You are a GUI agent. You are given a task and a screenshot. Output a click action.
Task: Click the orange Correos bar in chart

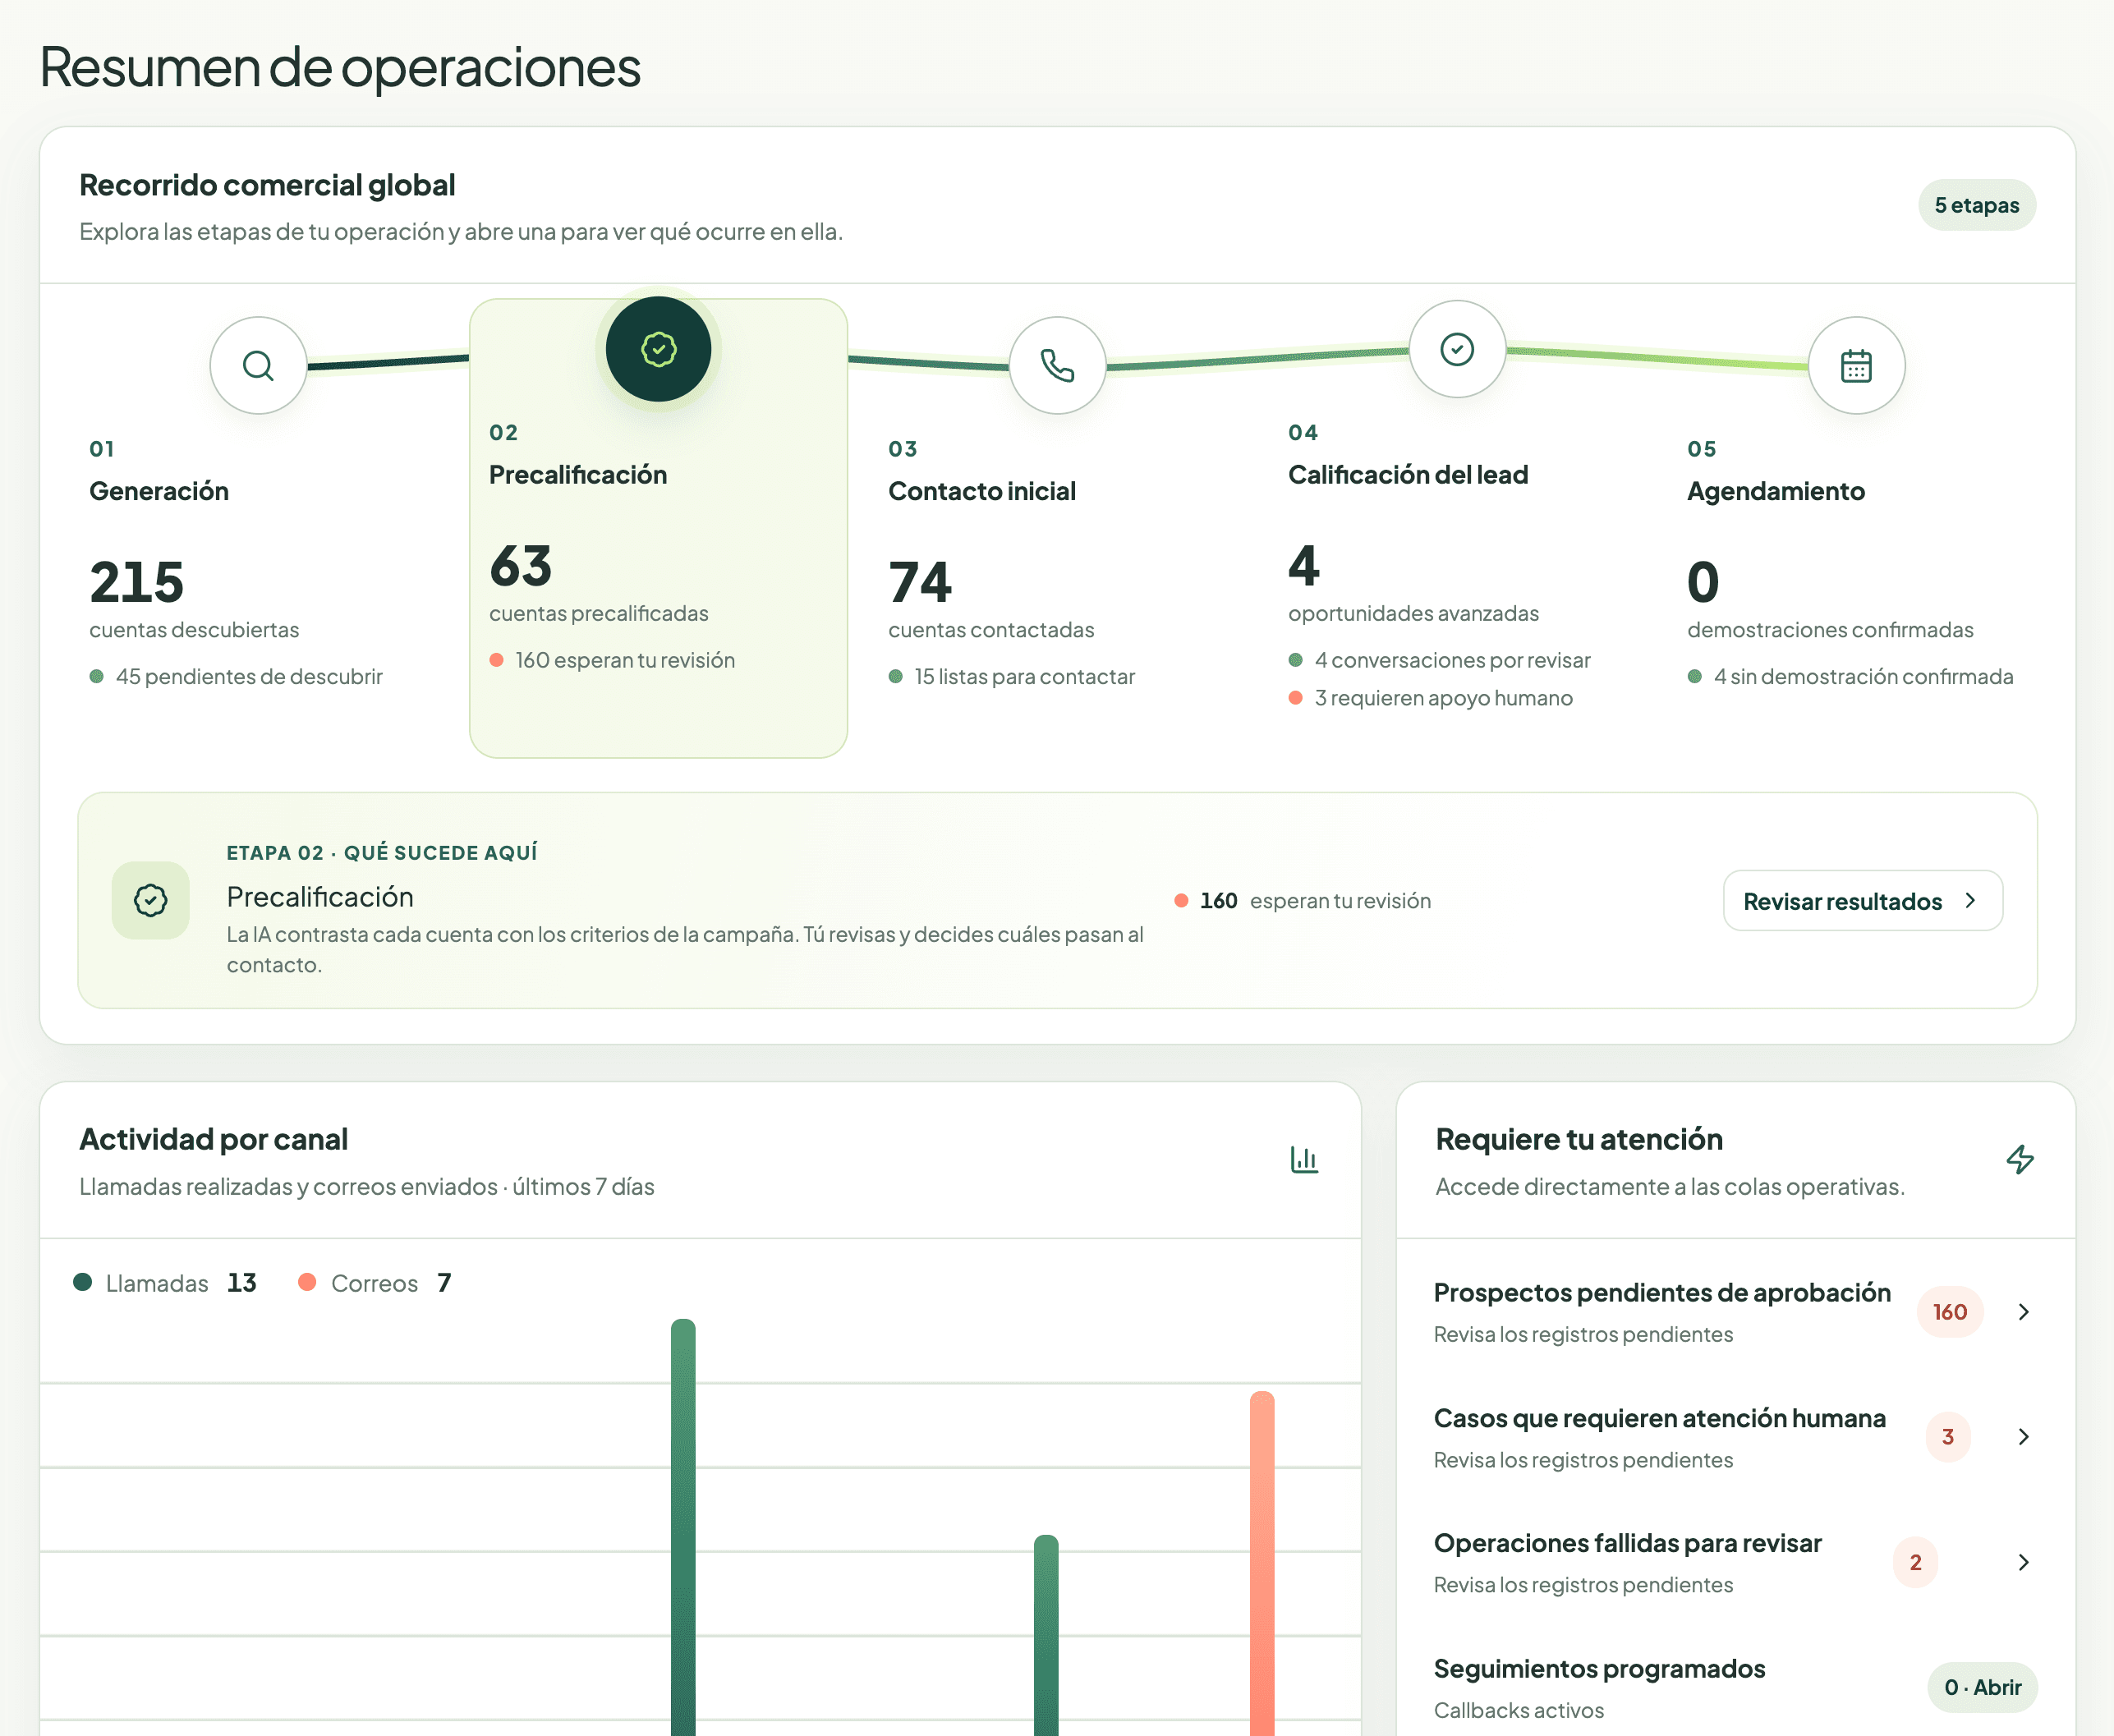[x=1262, y=1563]
